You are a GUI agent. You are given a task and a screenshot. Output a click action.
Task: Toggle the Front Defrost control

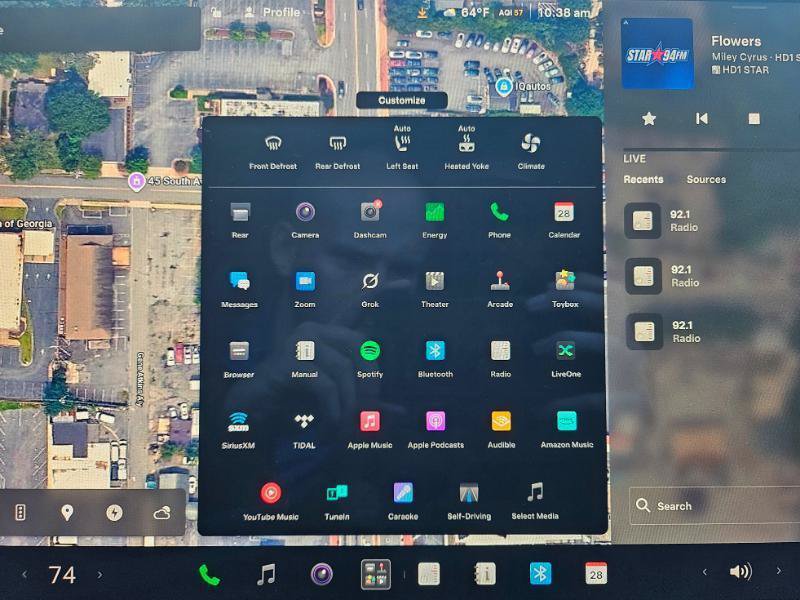[x=273, y=151]
